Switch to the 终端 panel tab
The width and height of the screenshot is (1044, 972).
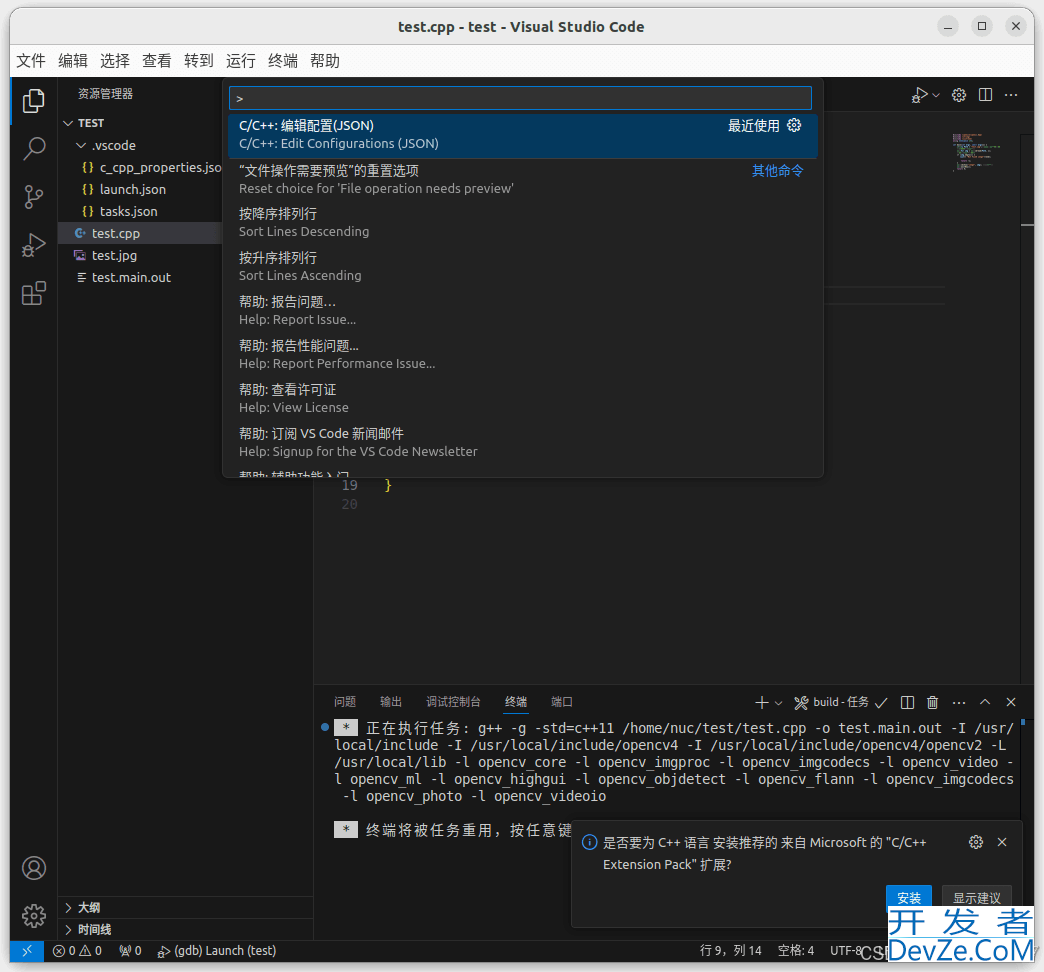[516, 702]
